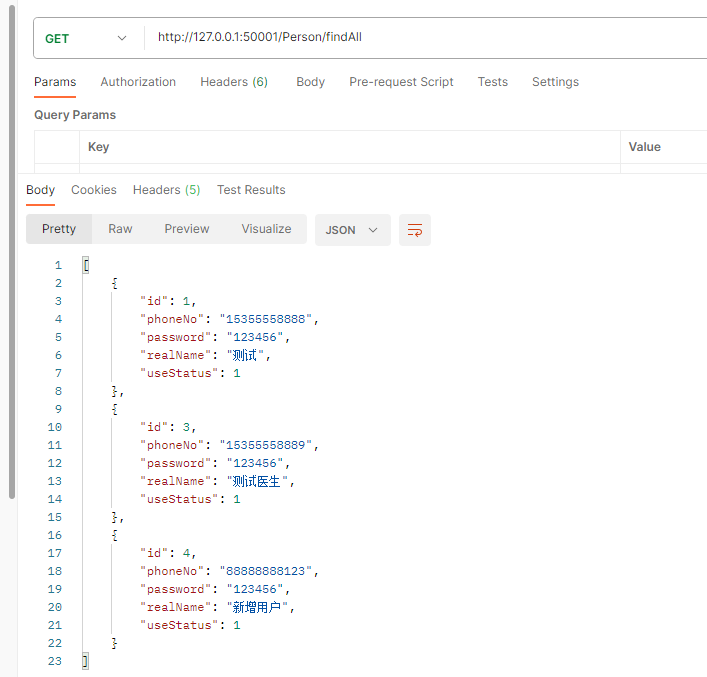Click the realName value "测试" on line 6

245,355
